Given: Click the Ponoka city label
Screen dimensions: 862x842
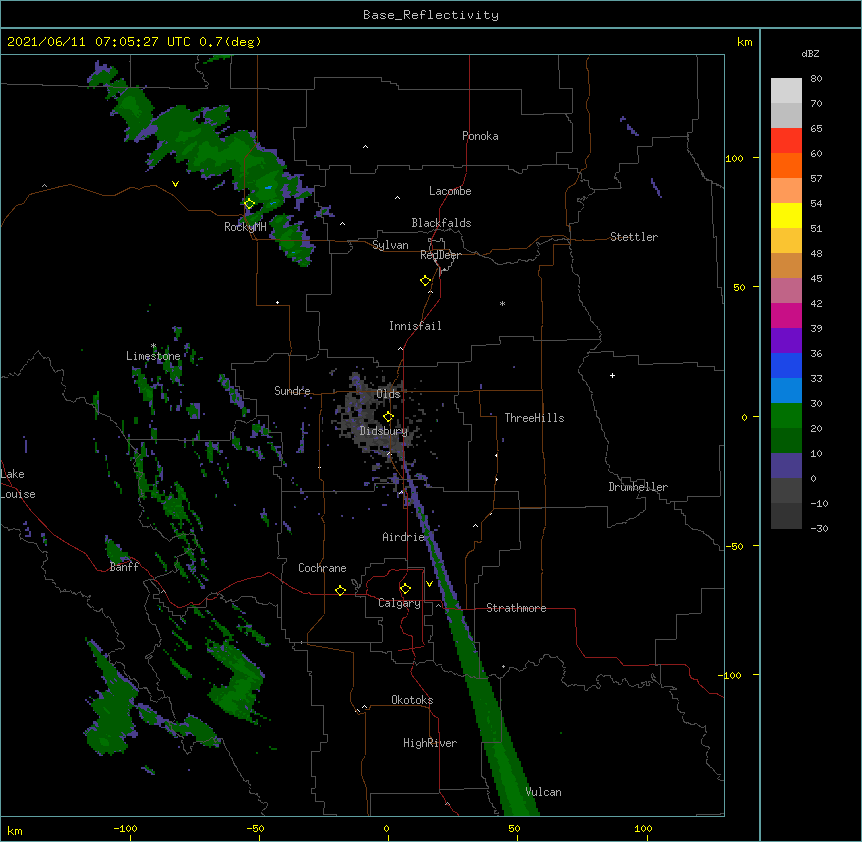Looking at the screenshot, I should 480,136.
